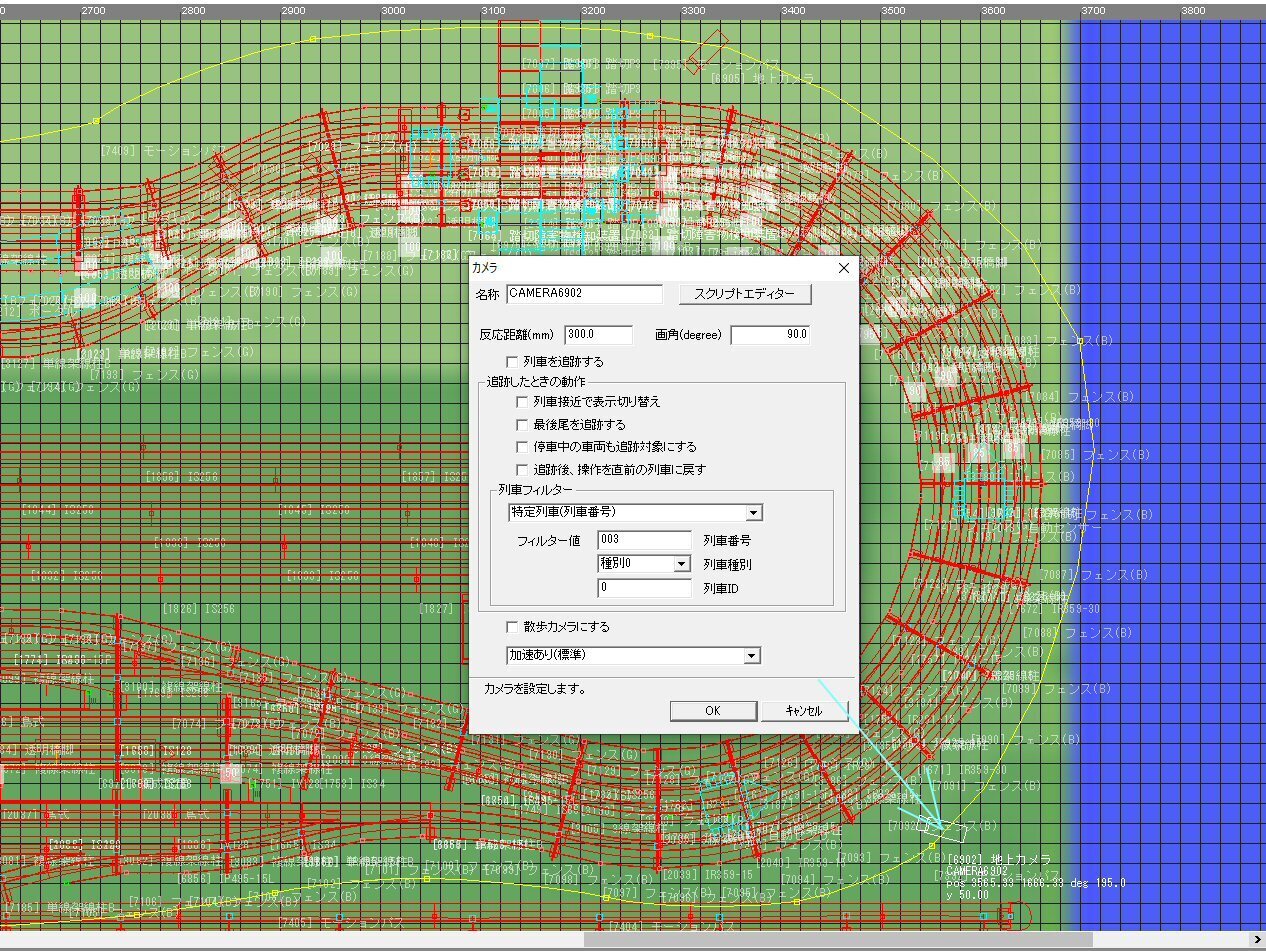Confirm camera settings with OK
This screenshot has height=951, width=1266.
[712, 710]
